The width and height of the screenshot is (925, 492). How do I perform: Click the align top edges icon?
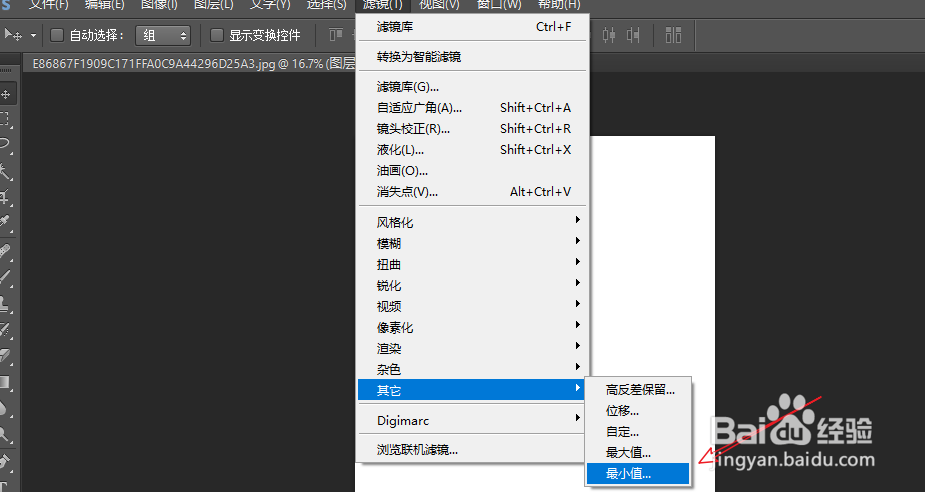tap(336, 35)
